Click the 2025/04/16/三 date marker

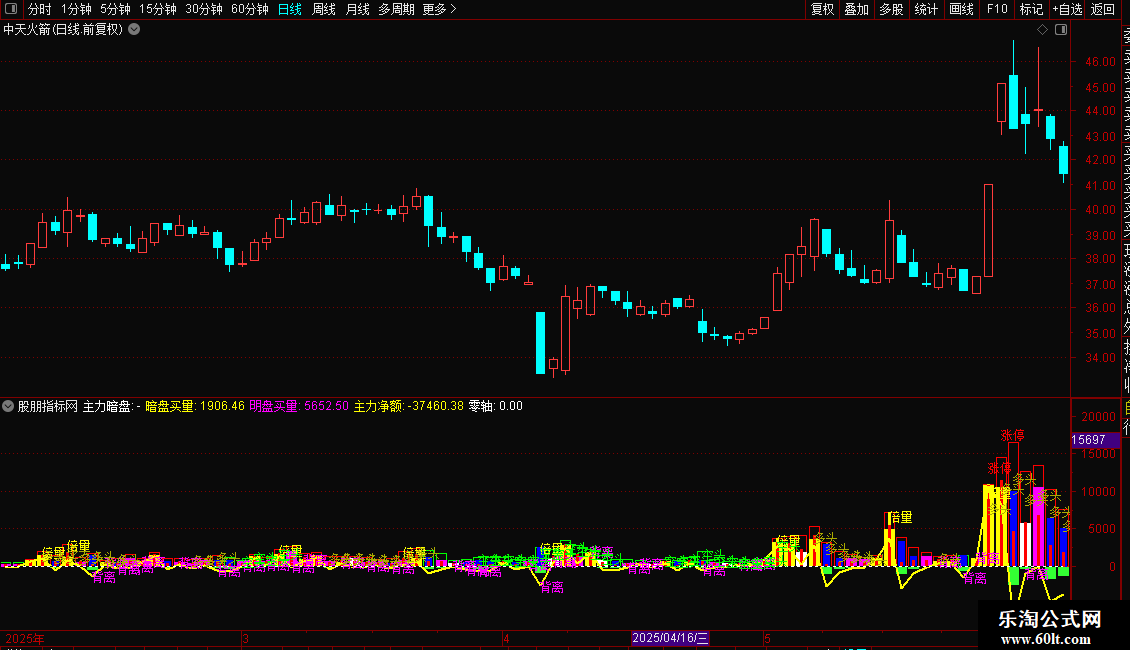670,638
